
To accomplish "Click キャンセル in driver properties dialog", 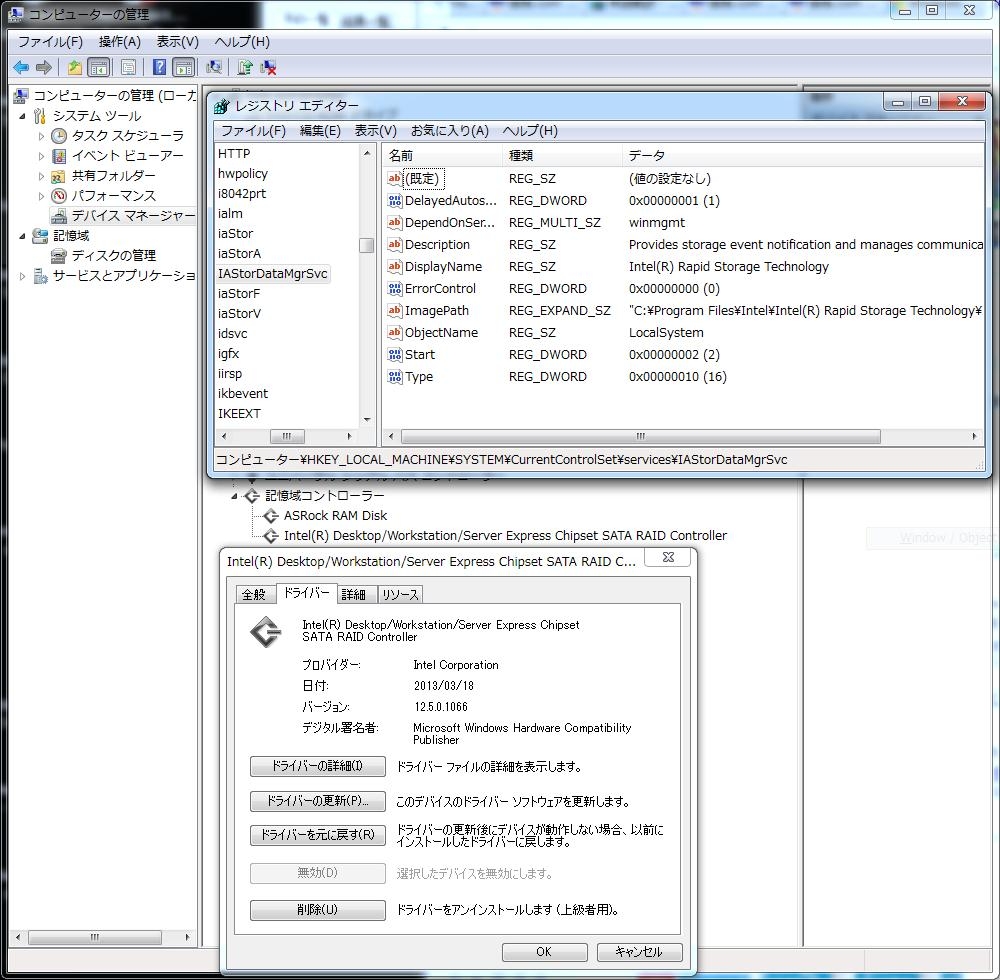I will (639, 952).
